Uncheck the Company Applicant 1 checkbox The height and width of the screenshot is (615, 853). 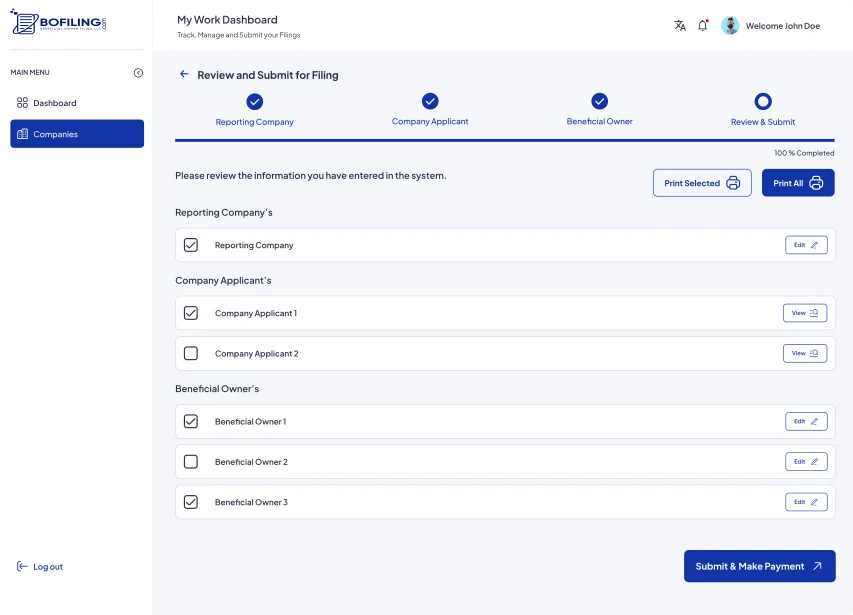point(191,313)
